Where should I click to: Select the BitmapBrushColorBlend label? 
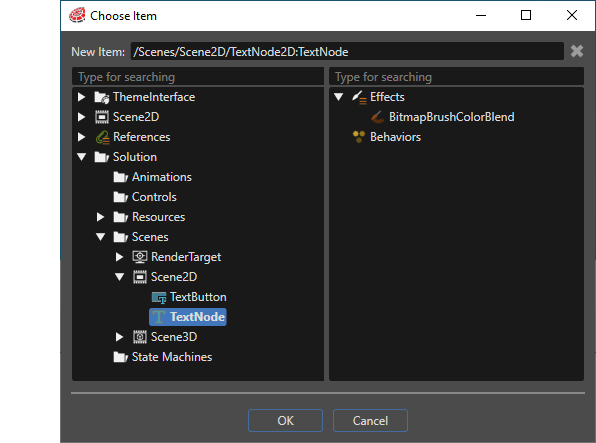point(452,117)
